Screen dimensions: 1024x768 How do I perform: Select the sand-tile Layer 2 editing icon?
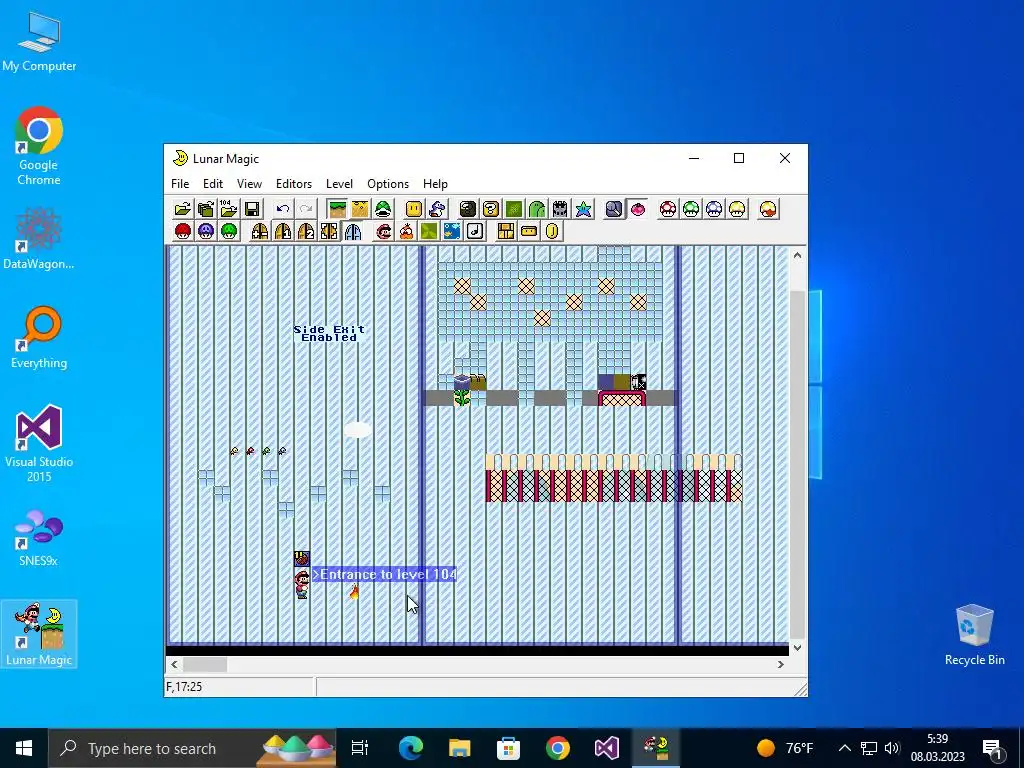[360, 209]
